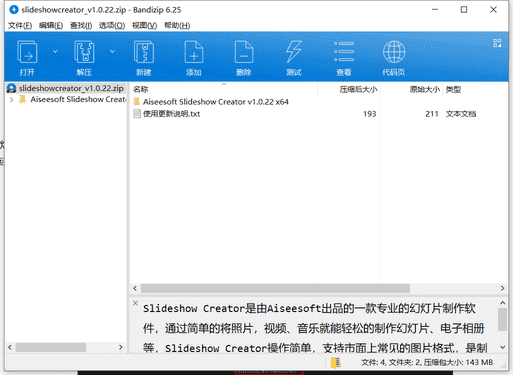Click the comment text about Slideshow Creator
513x375 pixels.
point(314,328)
